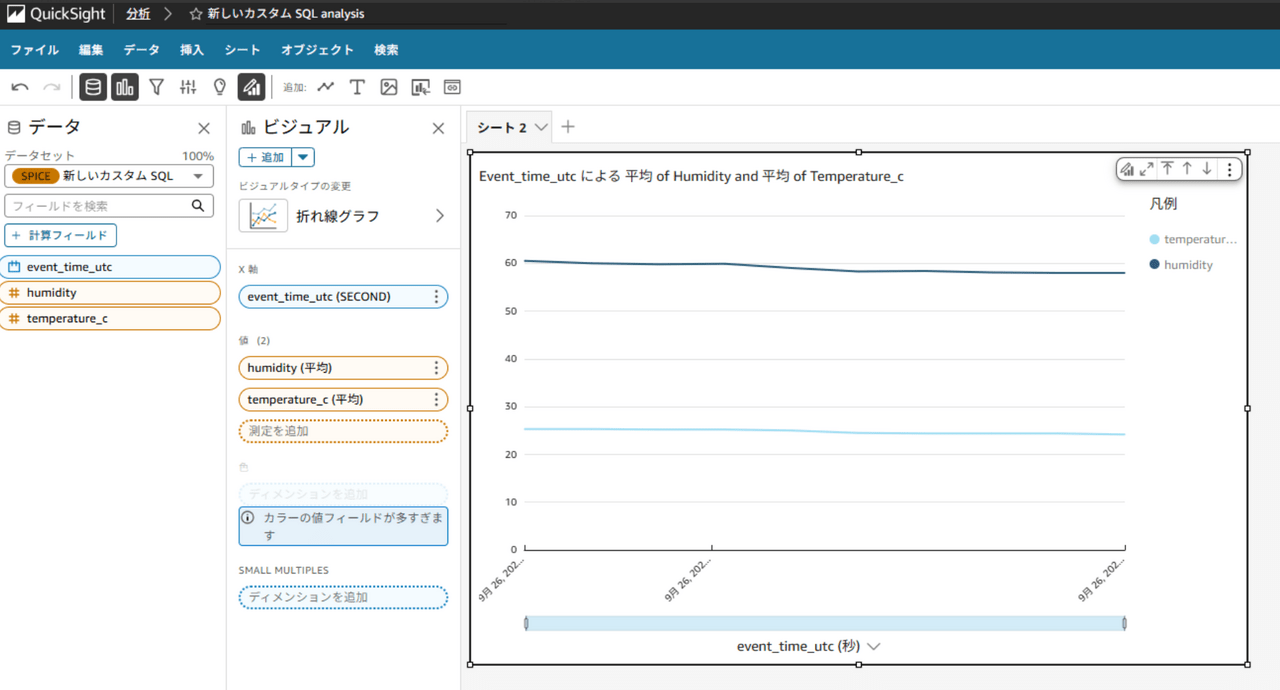1280x690 pixels.
Task: Open the データ menu in menu bar
Action: pos(141,50)
